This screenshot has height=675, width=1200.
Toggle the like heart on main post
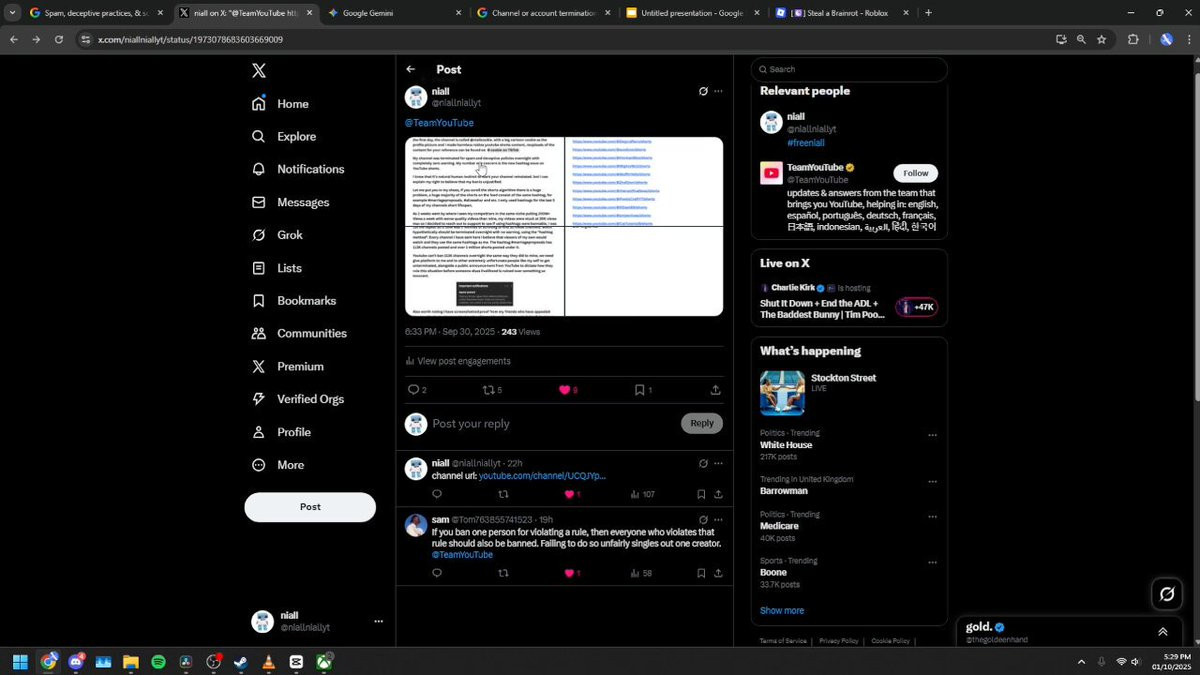click(x=564, y=390)
